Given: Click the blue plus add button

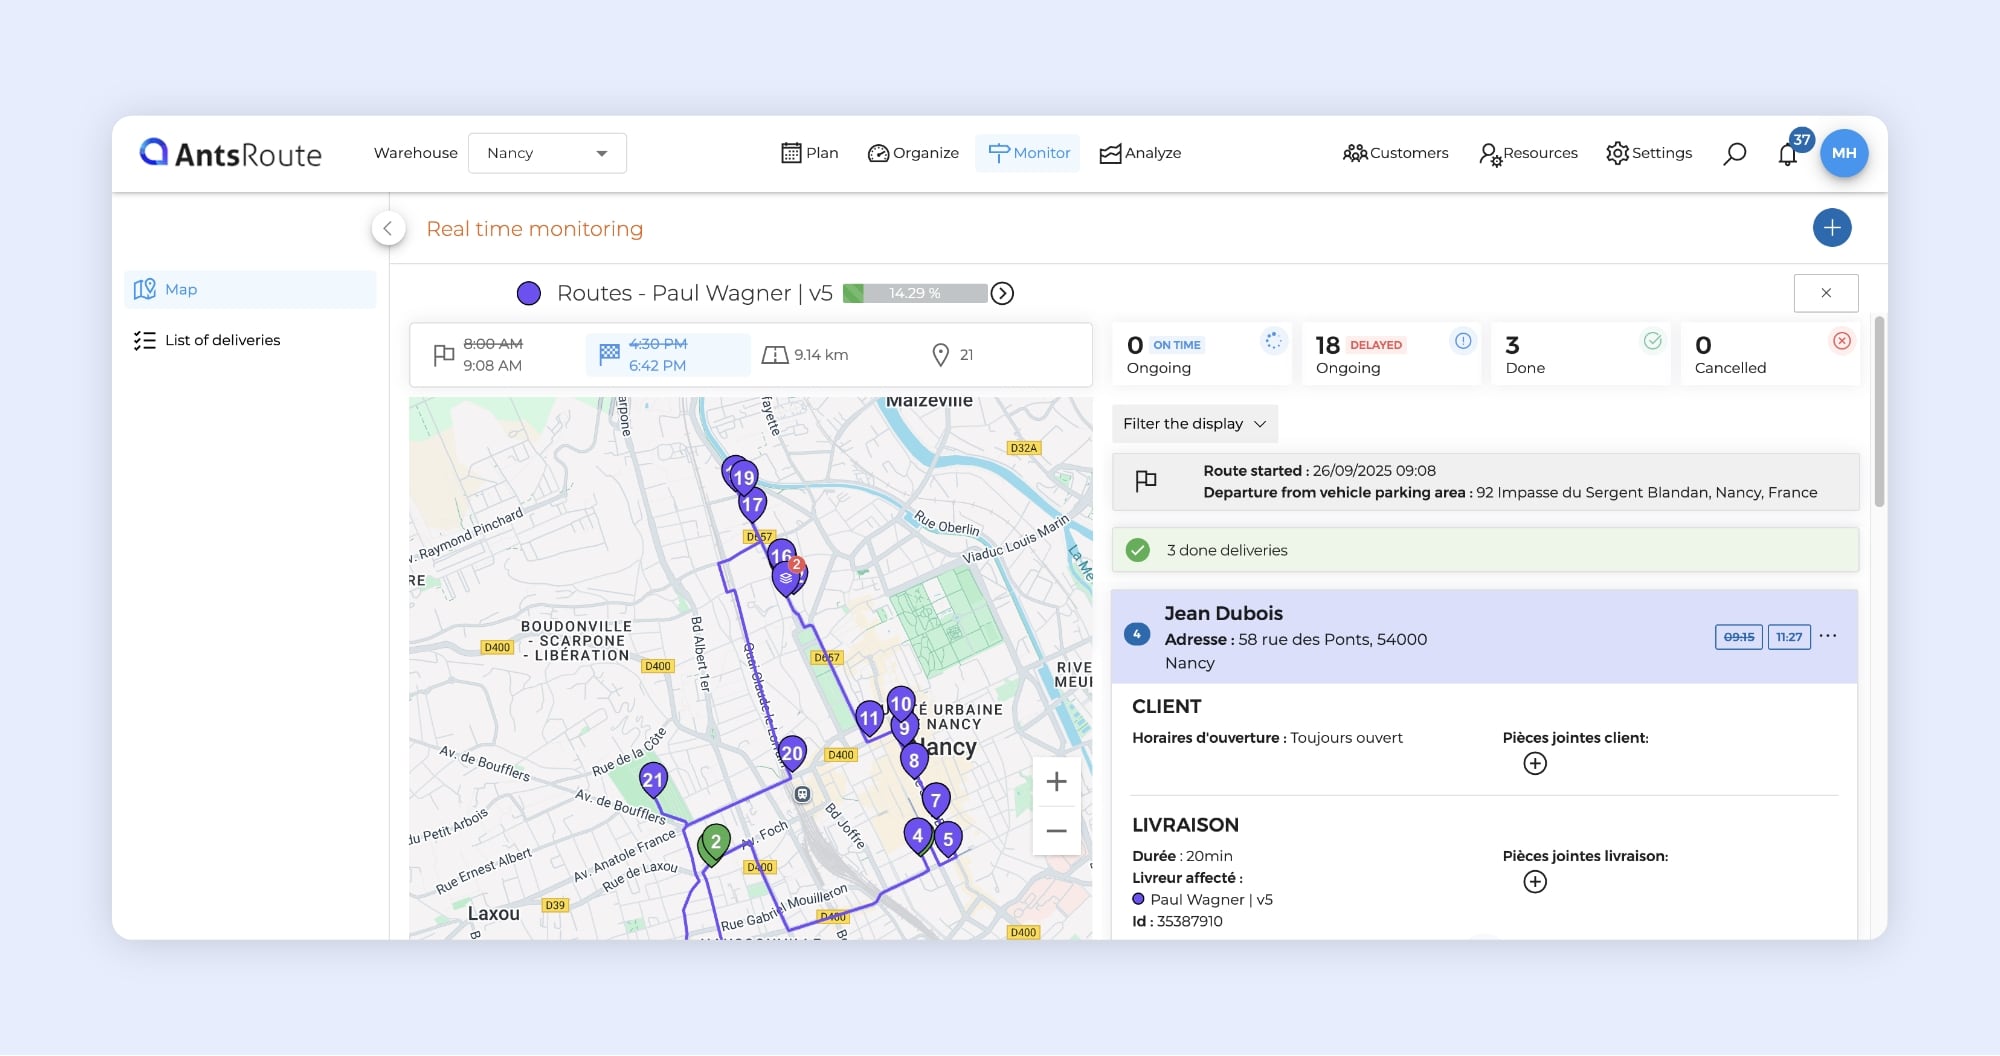Looking at the screenshot, I should (1831, 228).
